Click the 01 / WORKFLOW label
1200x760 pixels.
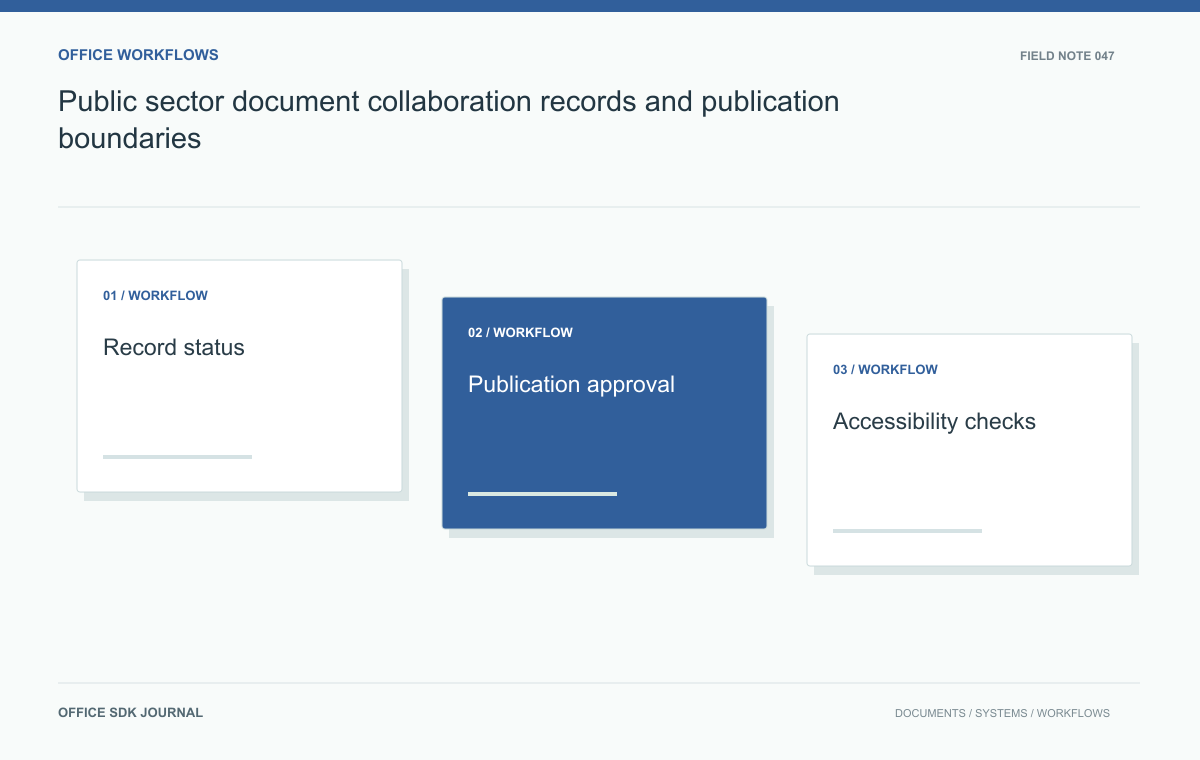(x=155, y=296)
